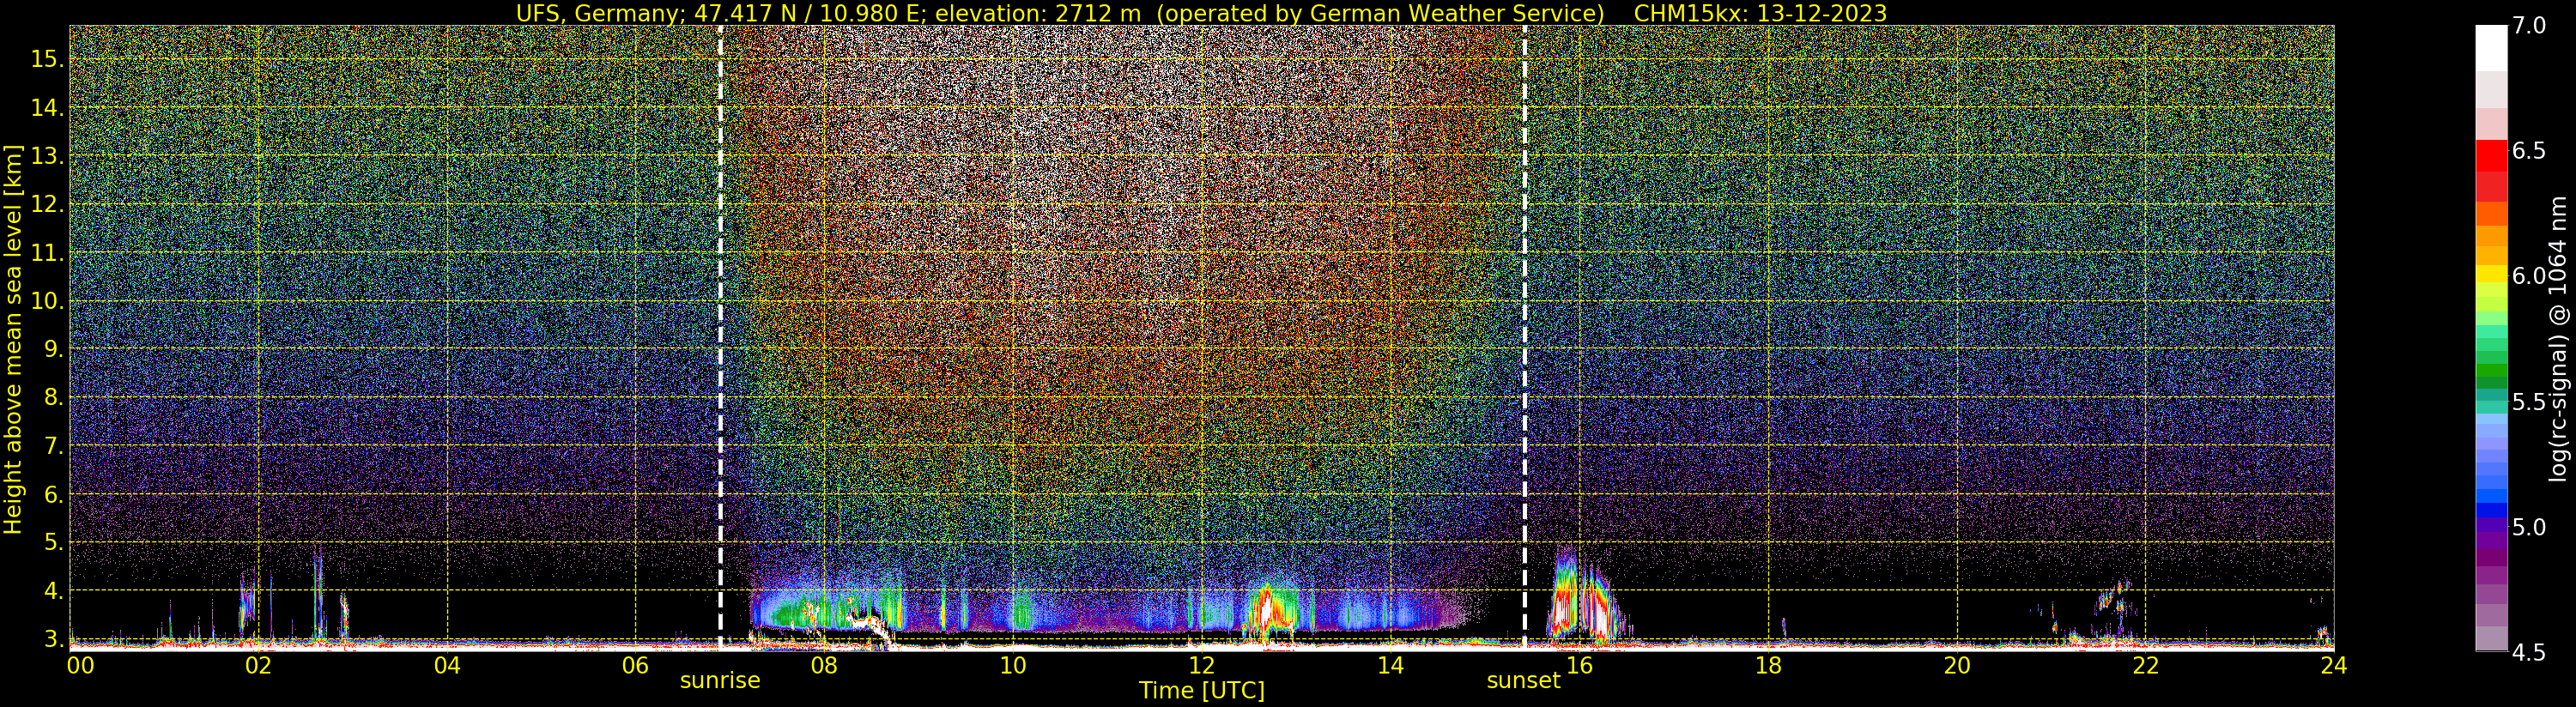Click the time-axis tick label "12"
Image resolution: width=2576 pixels, height=707 pixels.
coord(1202,665)
